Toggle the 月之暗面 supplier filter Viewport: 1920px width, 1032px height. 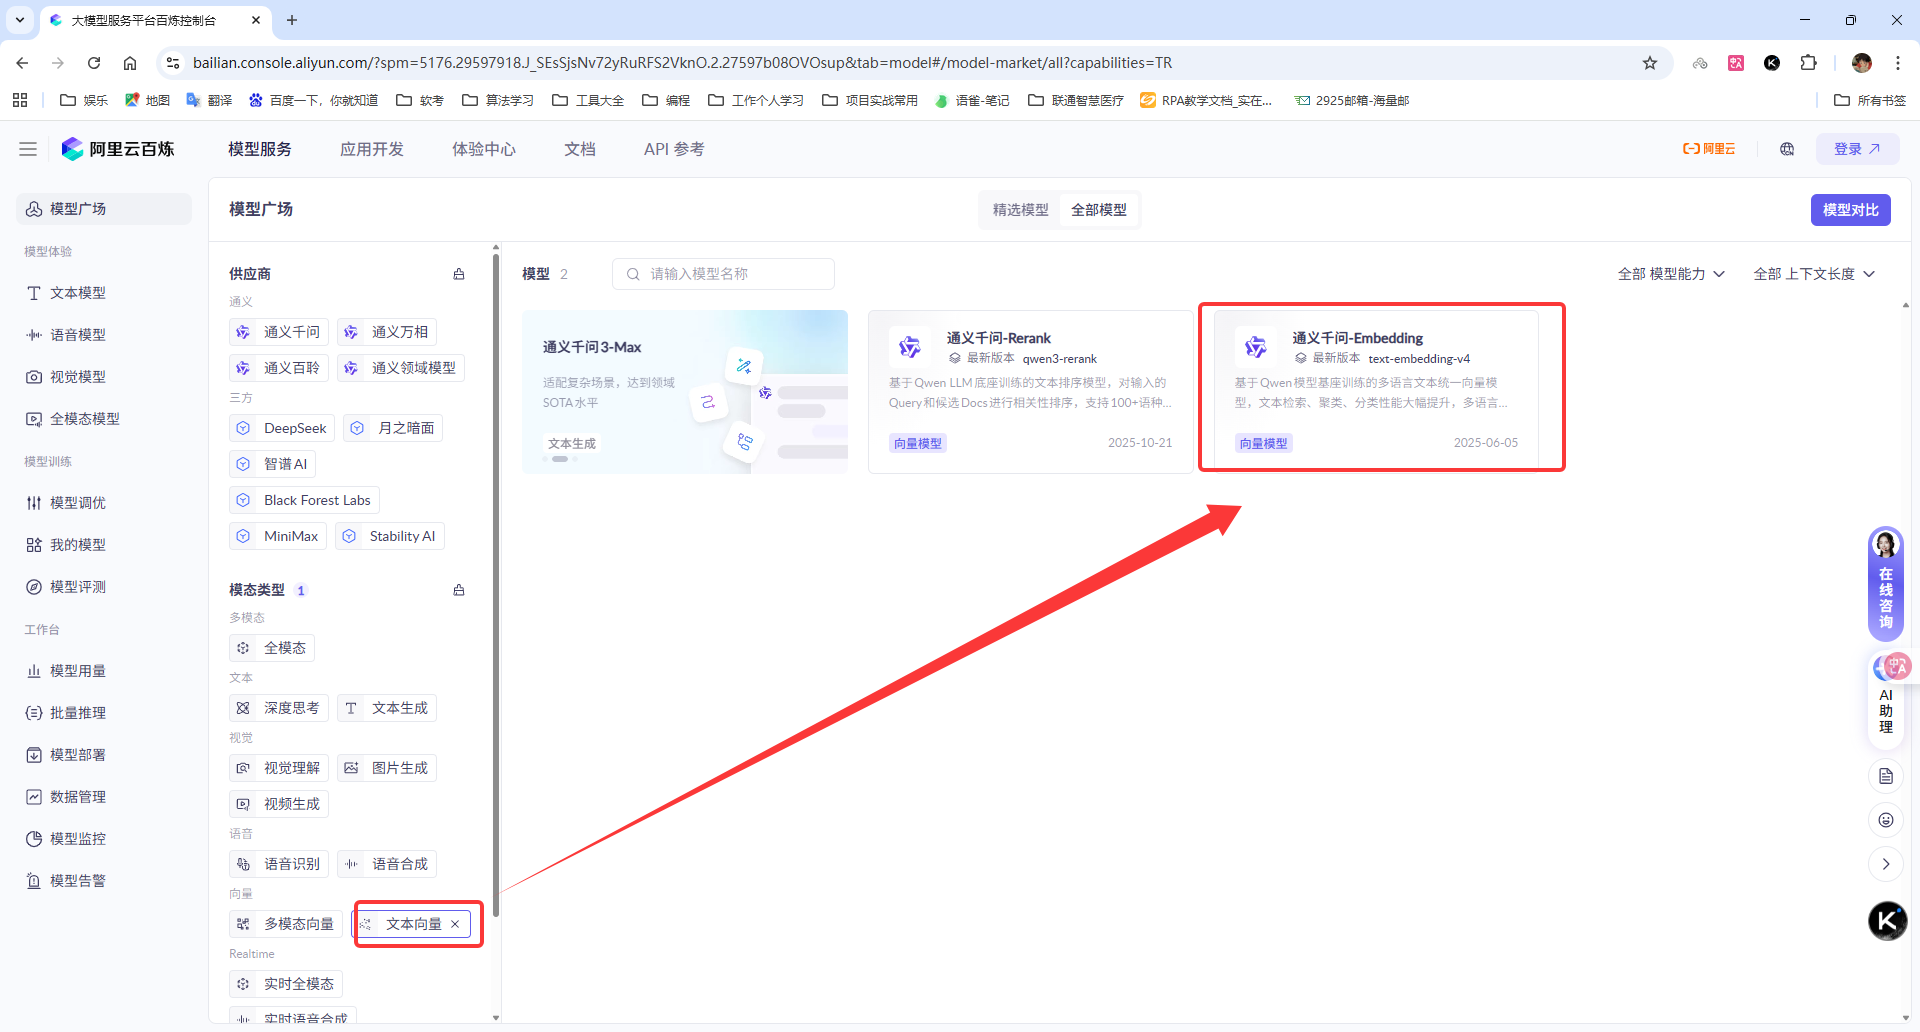(x=393, y=428)
